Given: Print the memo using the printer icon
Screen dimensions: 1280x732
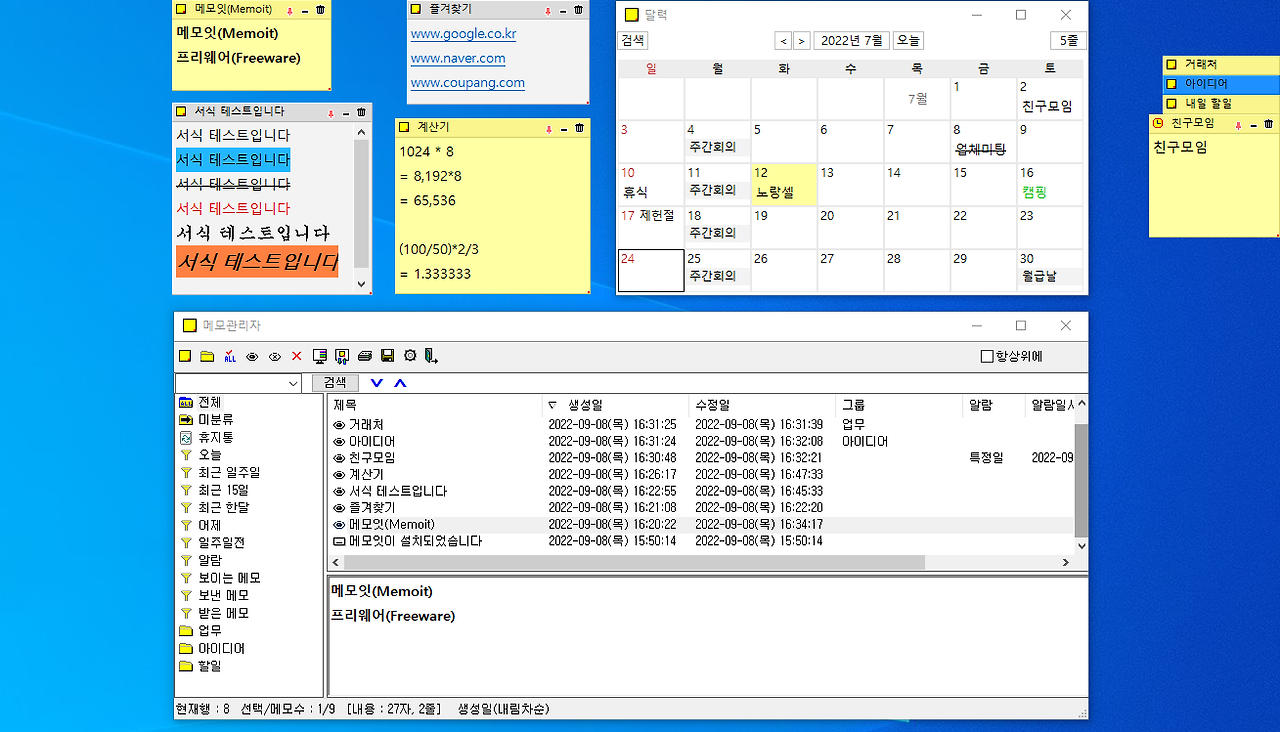Looking at the screenshot, I should (x=364, y=355).
